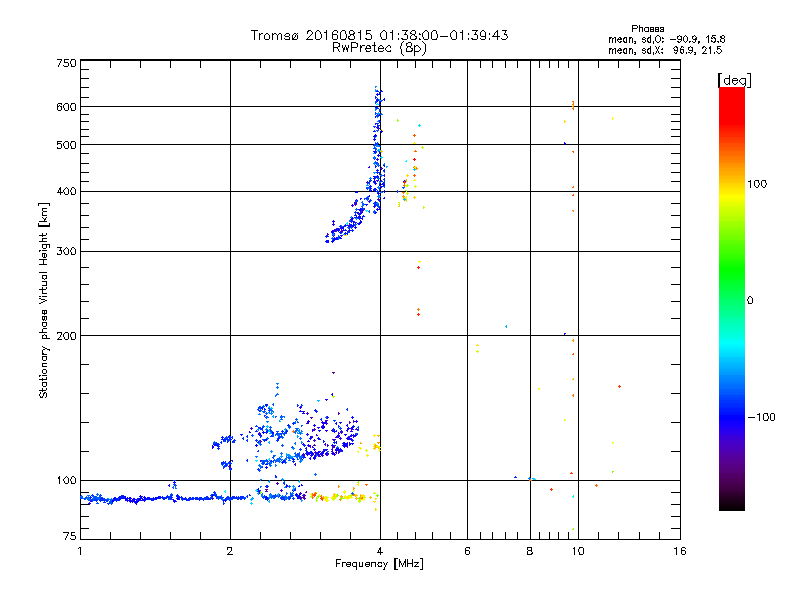Click 'mean, sd,O: -90.9, 15.8' text
The width and height of the screenshot is (800, 600).
point(666,39)
